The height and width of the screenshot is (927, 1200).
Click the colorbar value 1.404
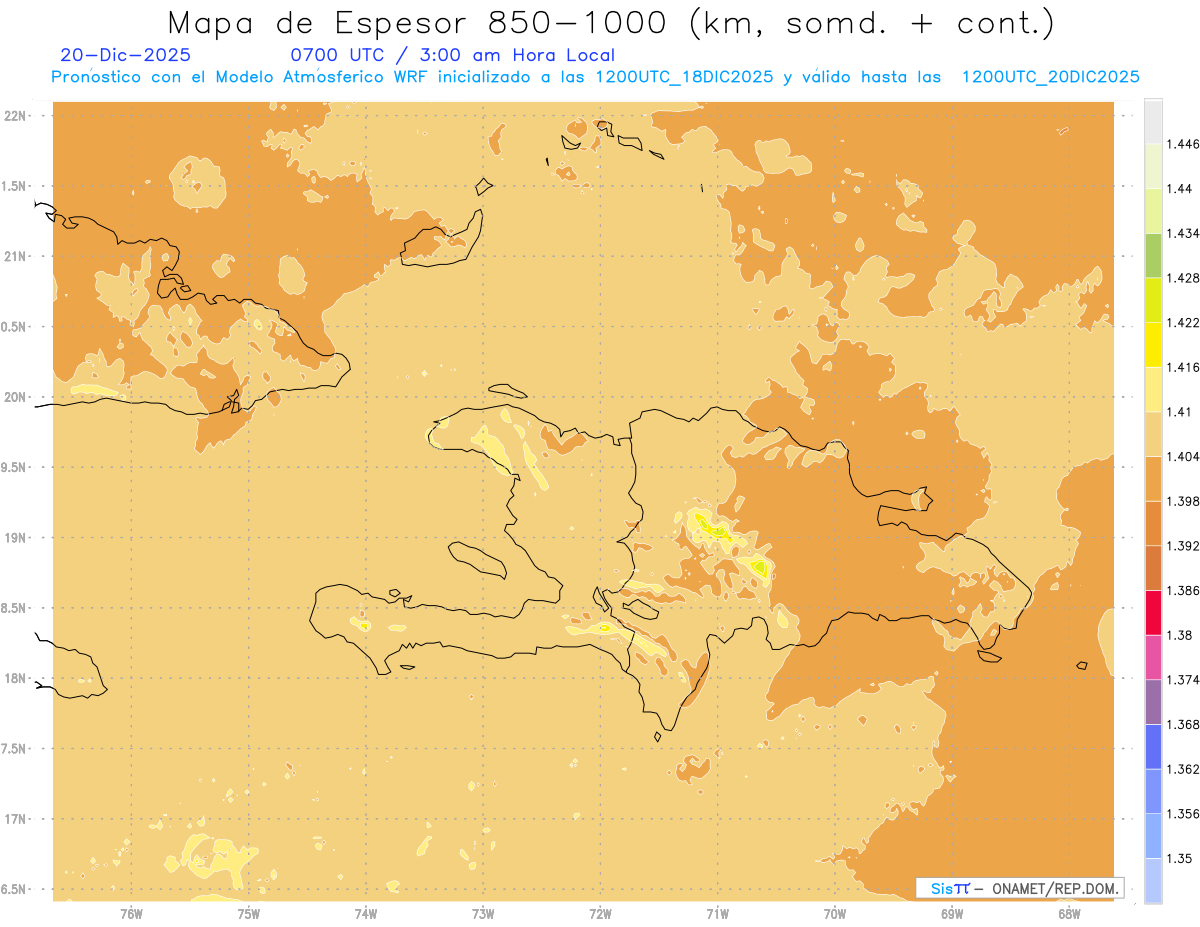click(1184, 456)
